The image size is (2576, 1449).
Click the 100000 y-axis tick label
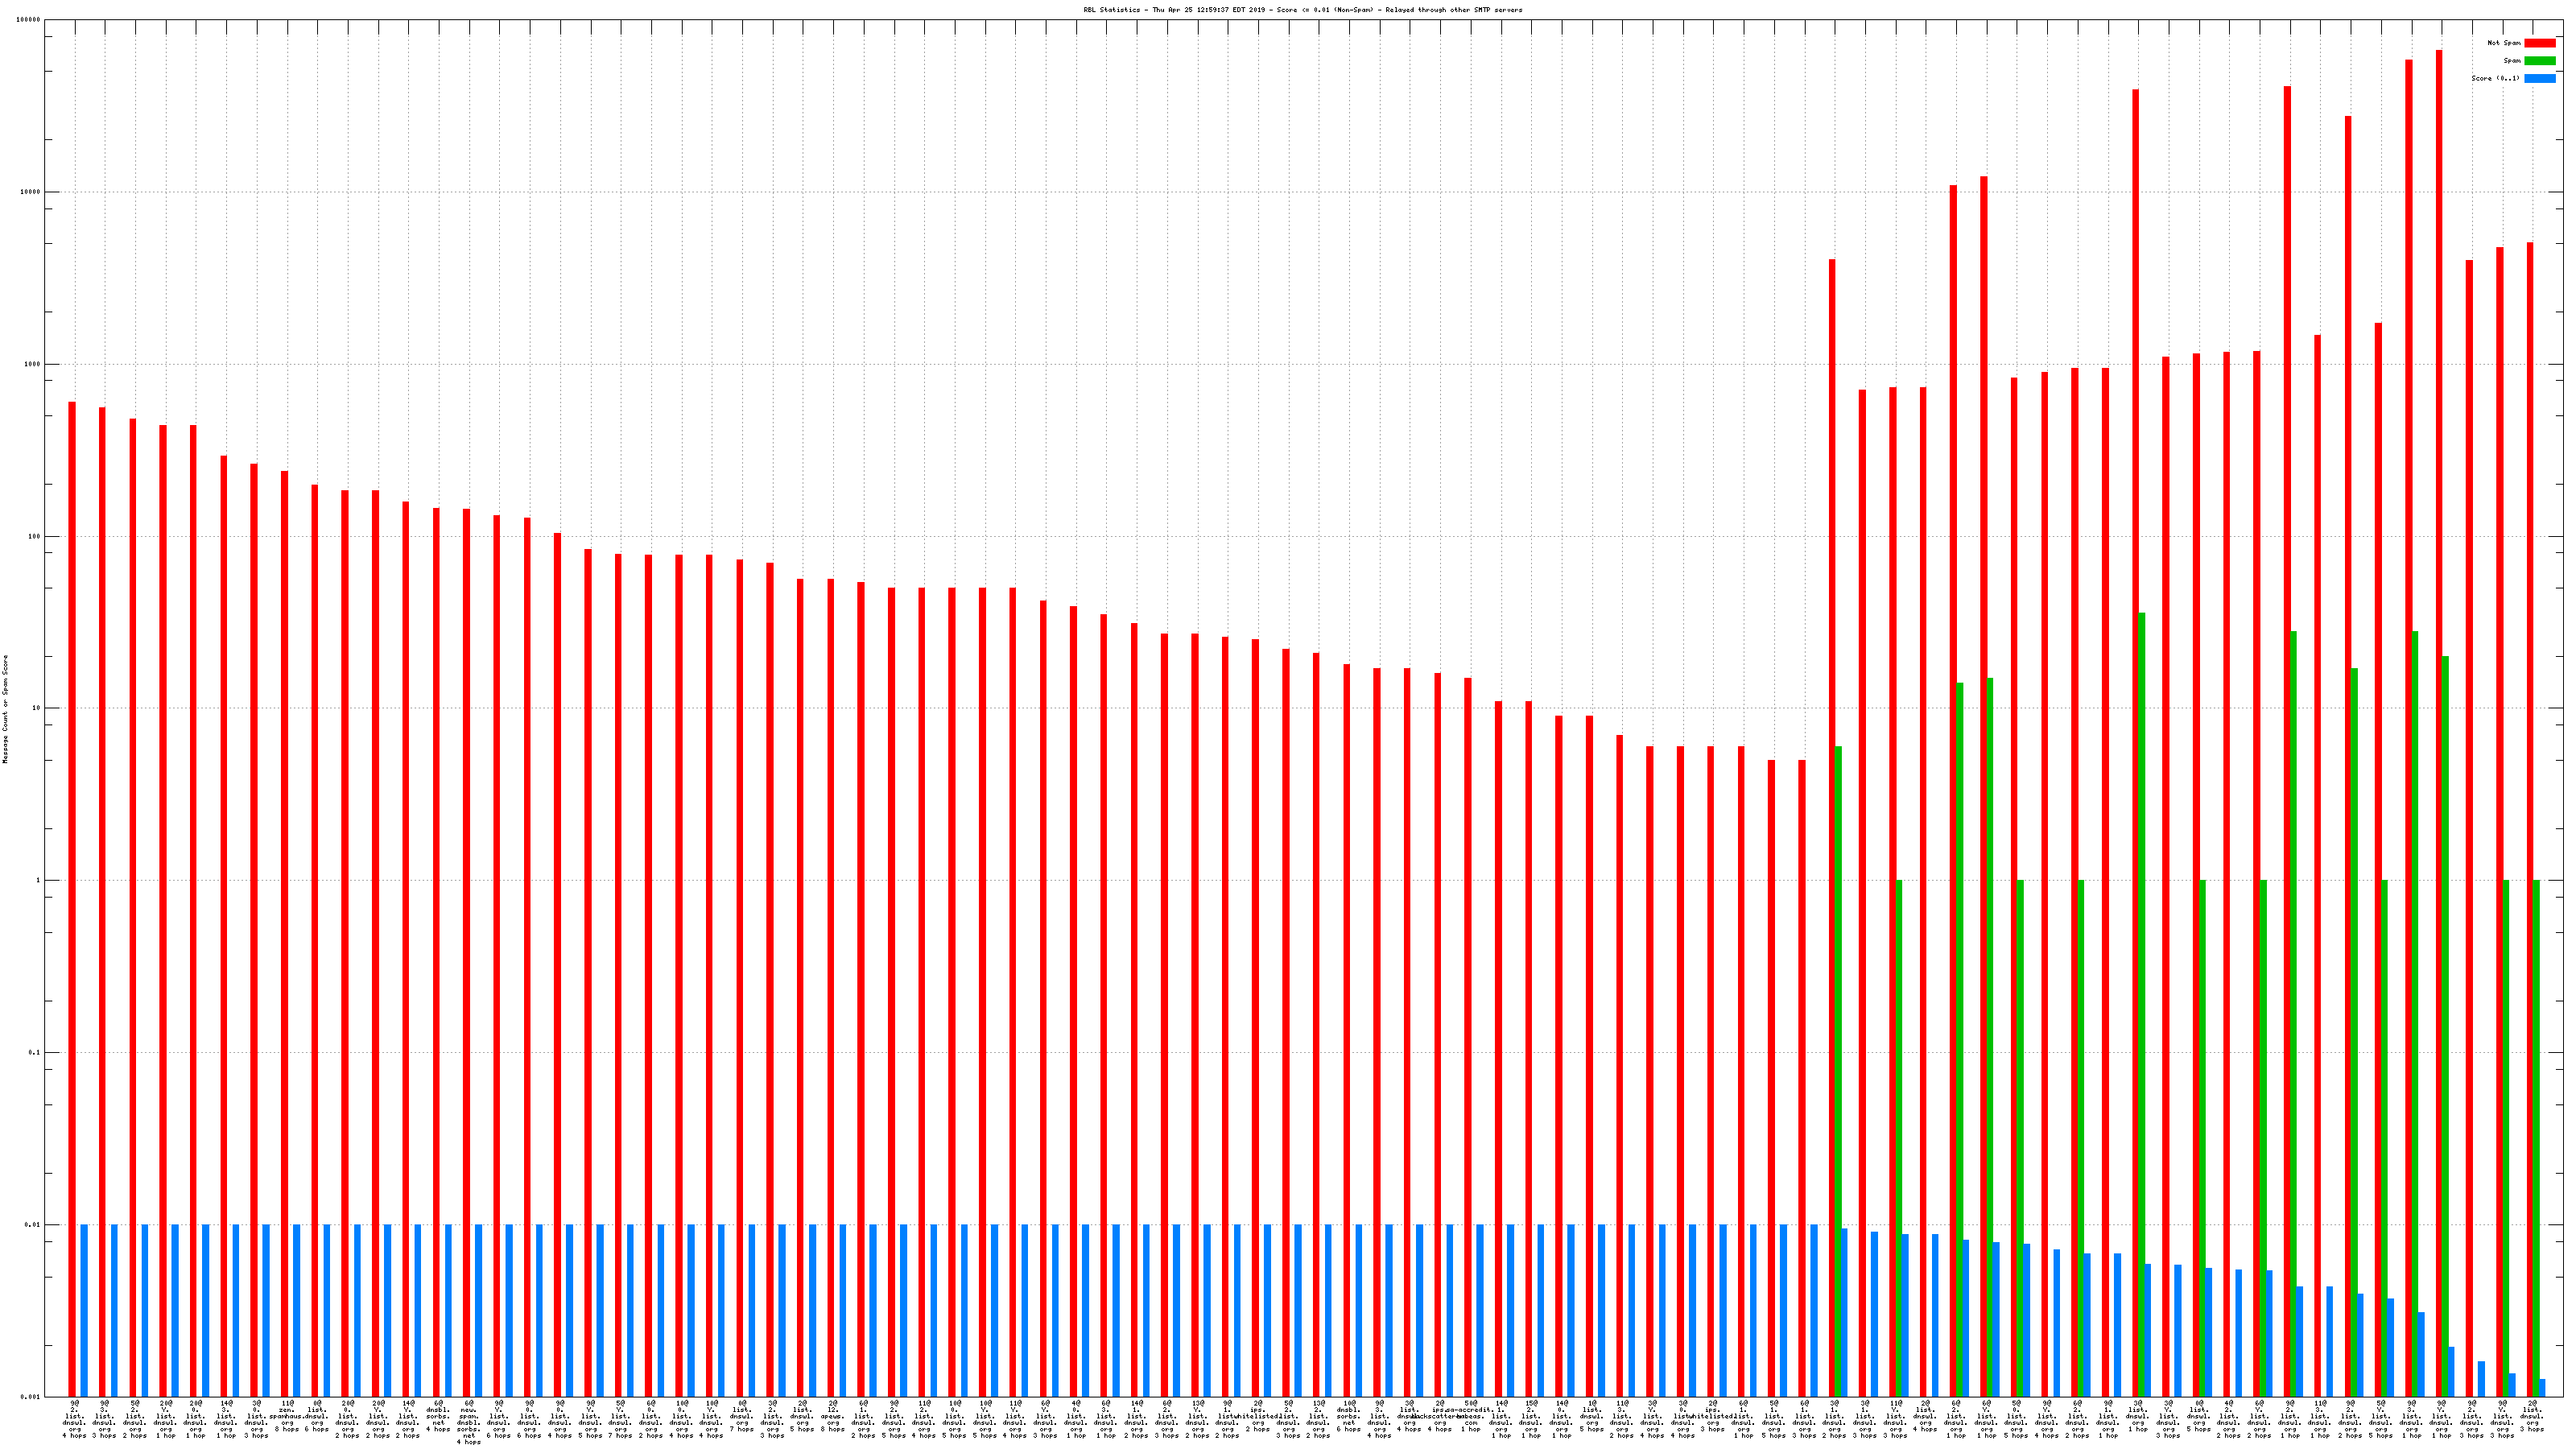29,20
